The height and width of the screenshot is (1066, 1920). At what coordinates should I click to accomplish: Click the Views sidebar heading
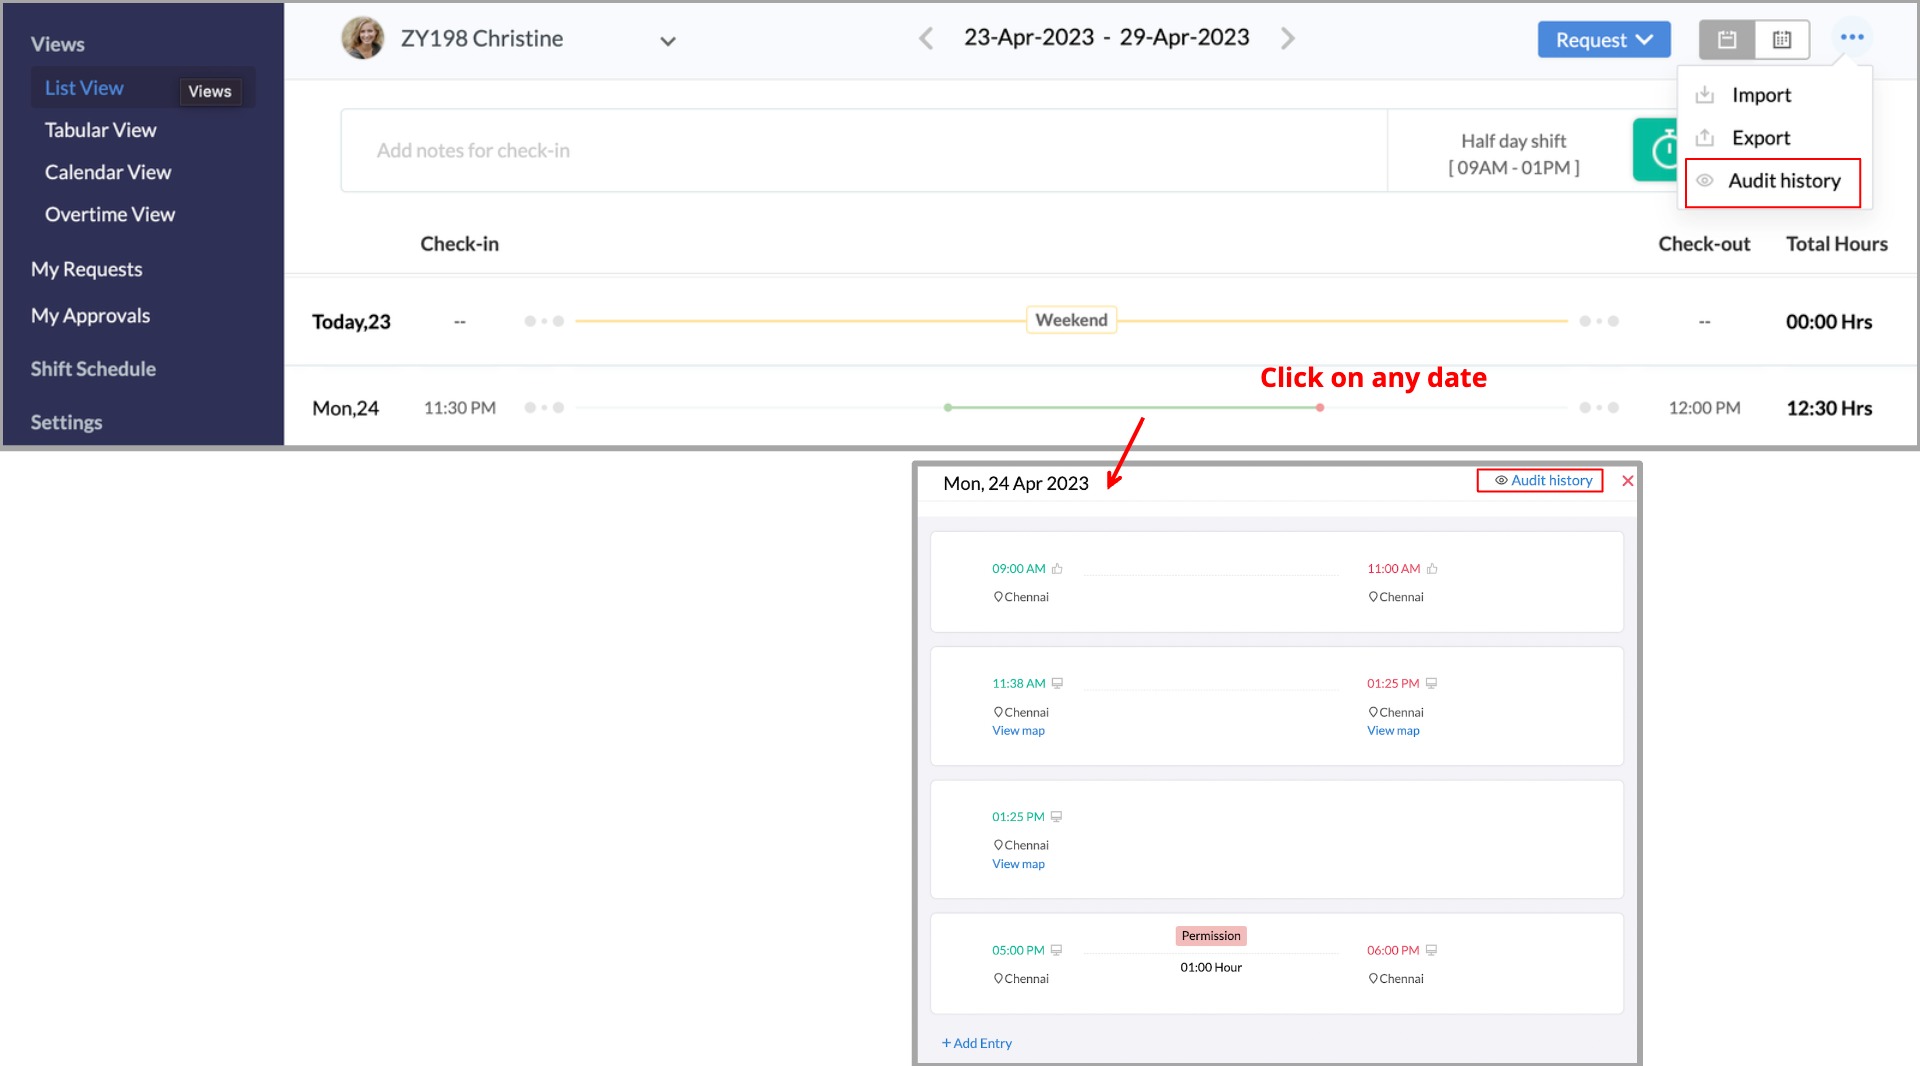[57, 44]
